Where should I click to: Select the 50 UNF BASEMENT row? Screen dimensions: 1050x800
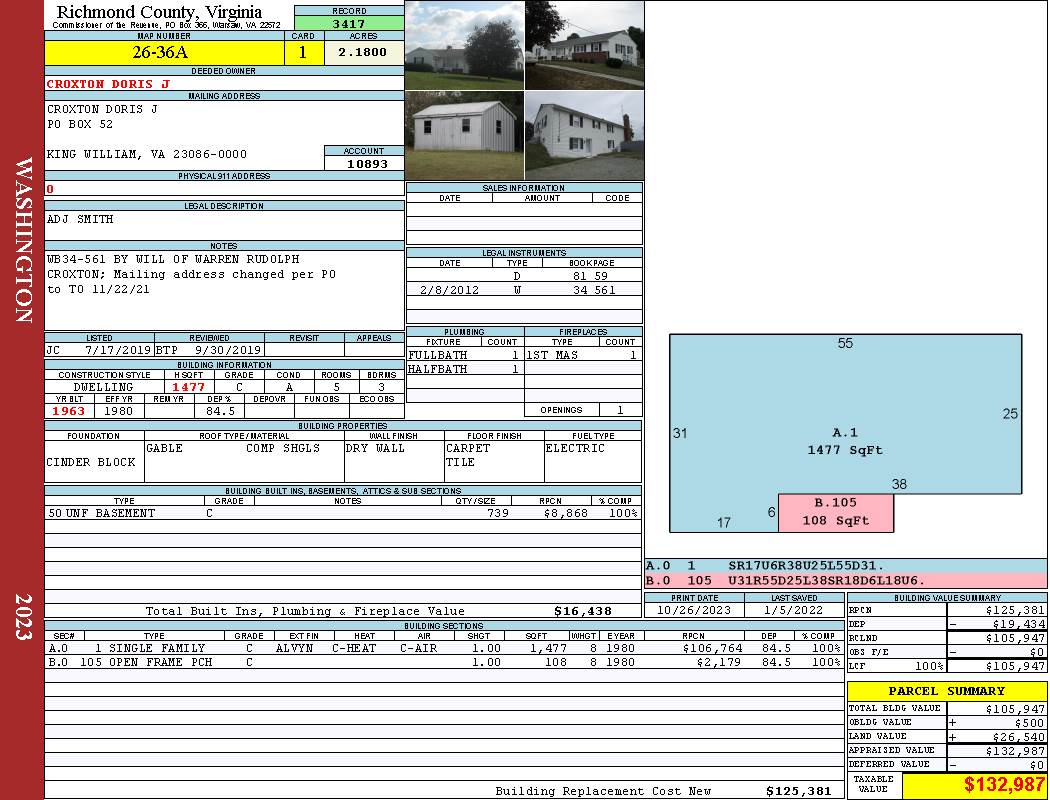tap(342, 513)
